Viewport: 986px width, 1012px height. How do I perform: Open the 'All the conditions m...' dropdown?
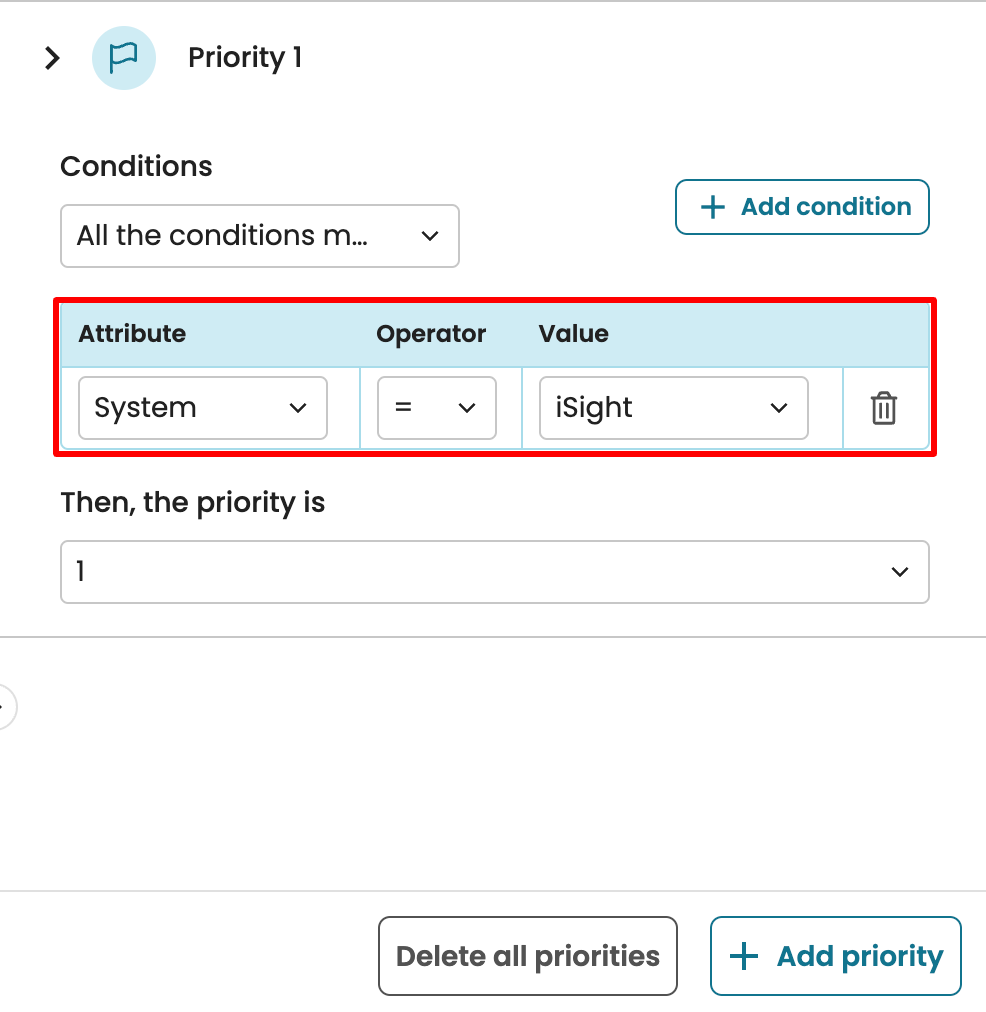point(259,236)
